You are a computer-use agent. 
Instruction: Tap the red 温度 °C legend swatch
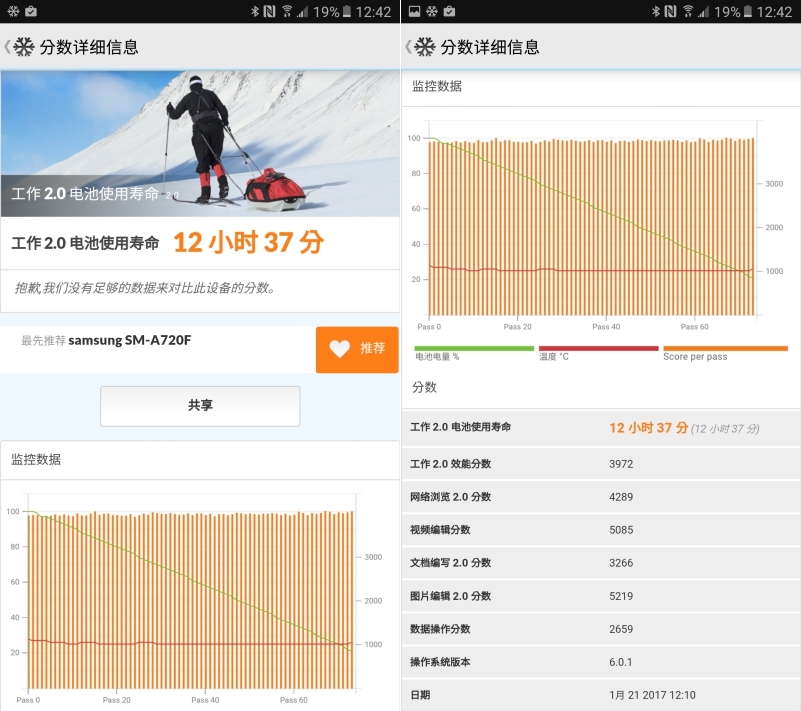598,348
